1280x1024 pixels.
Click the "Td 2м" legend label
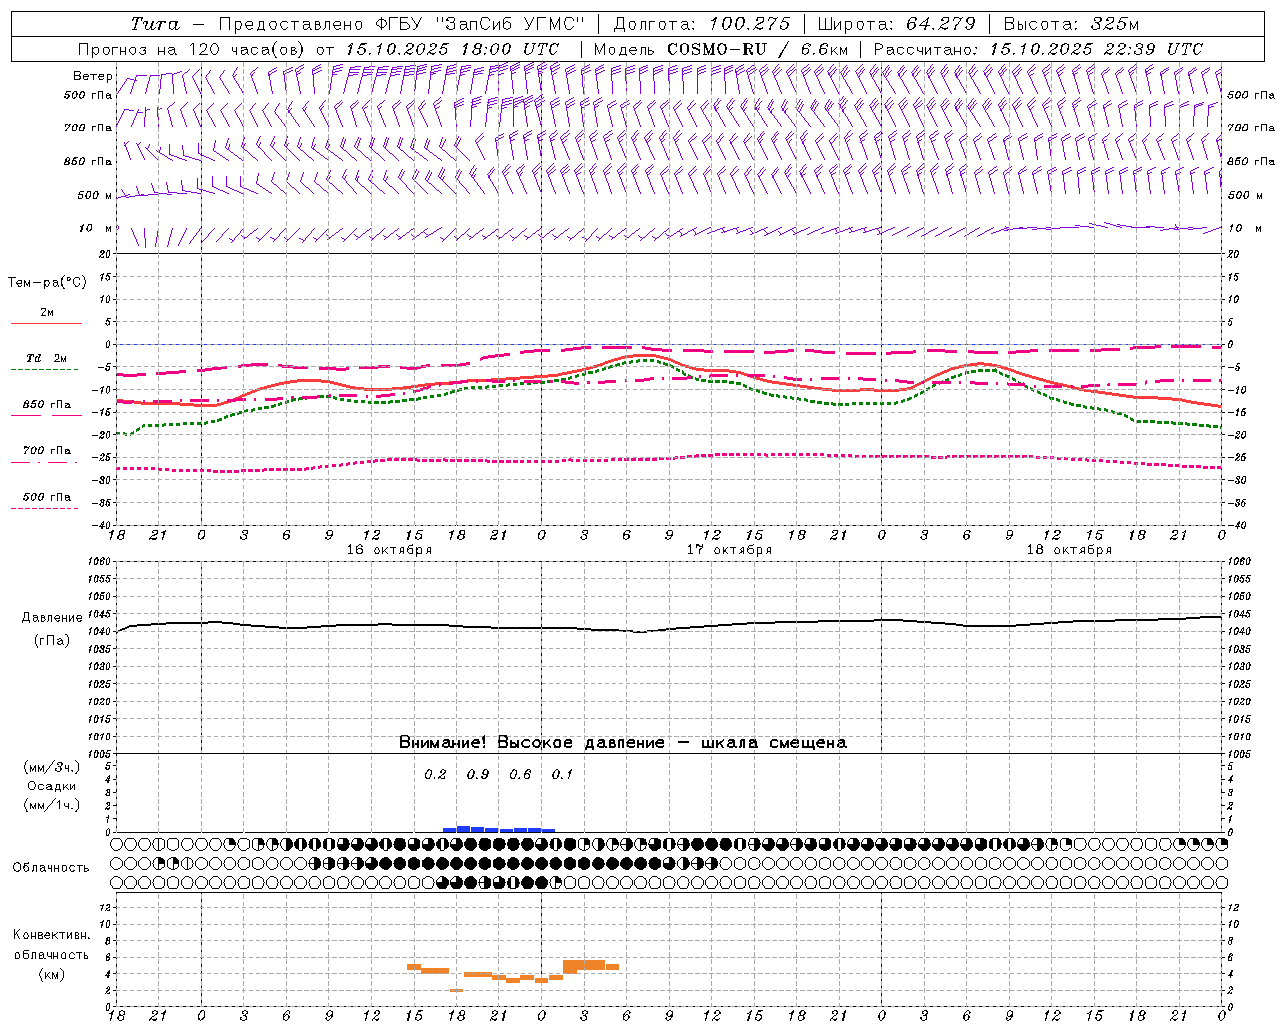coord(47,358)
